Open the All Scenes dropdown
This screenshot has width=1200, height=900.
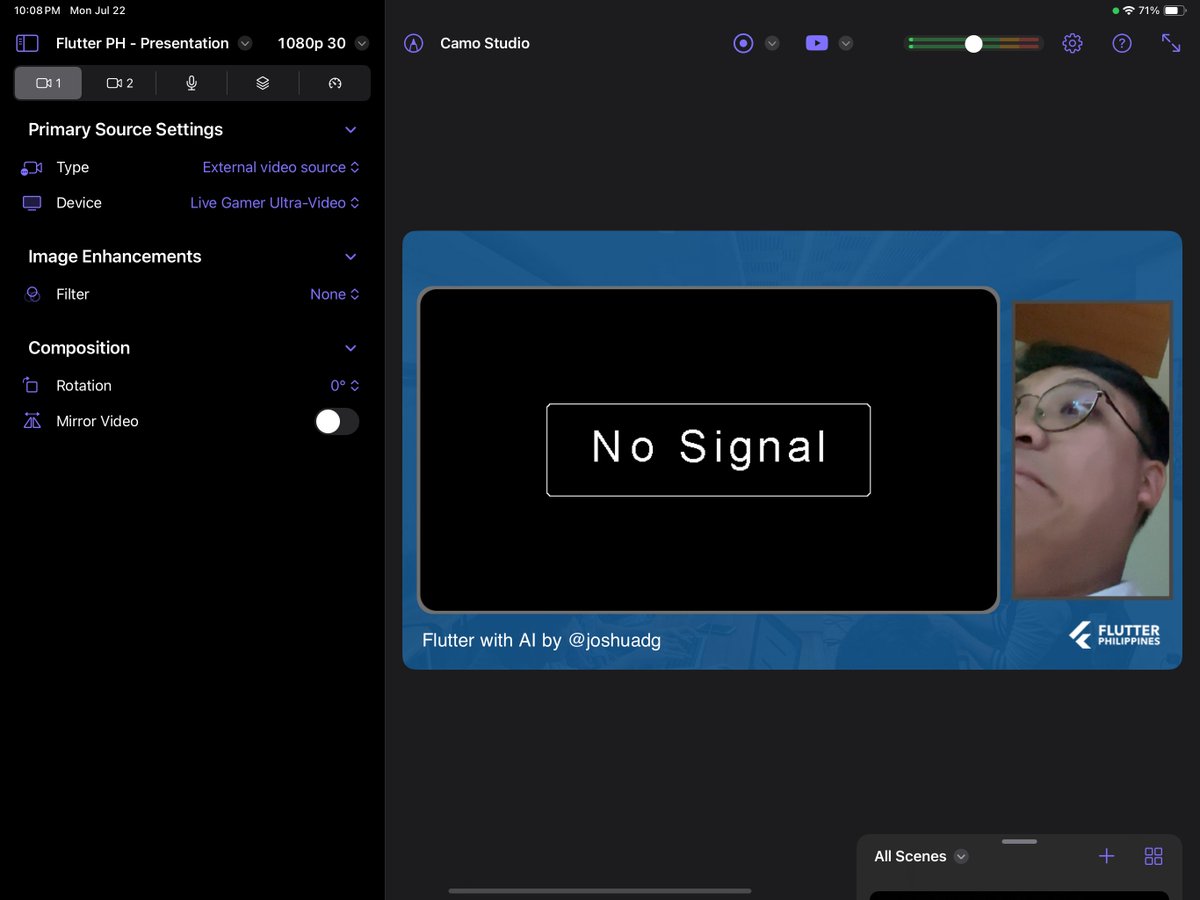[x=921, y=856]
